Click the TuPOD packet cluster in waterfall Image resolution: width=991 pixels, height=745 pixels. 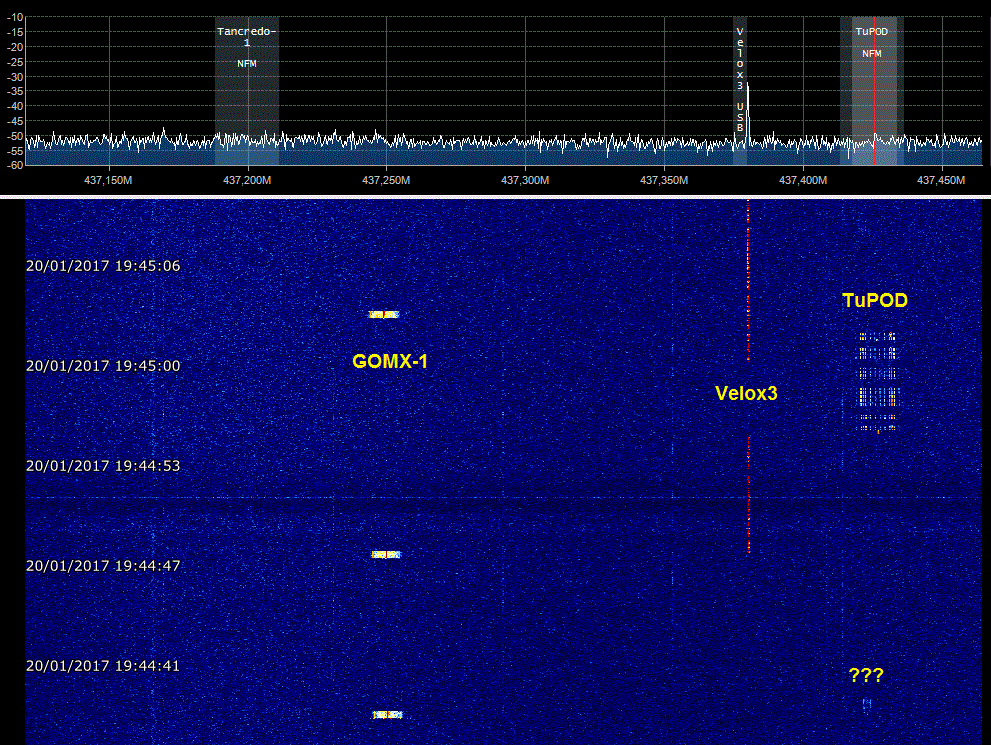pos(877,383)
